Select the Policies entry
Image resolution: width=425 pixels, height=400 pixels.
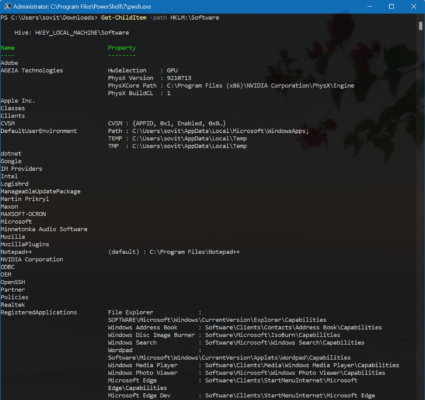pyautogui.click(x=14, y=297)
